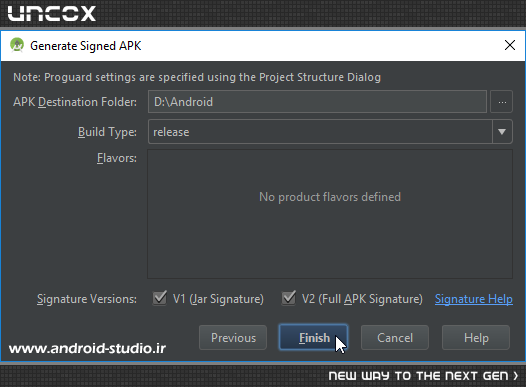Click the Signature Versions label
Viewport: 526px width, 387px height.
(x=87, y=299)
